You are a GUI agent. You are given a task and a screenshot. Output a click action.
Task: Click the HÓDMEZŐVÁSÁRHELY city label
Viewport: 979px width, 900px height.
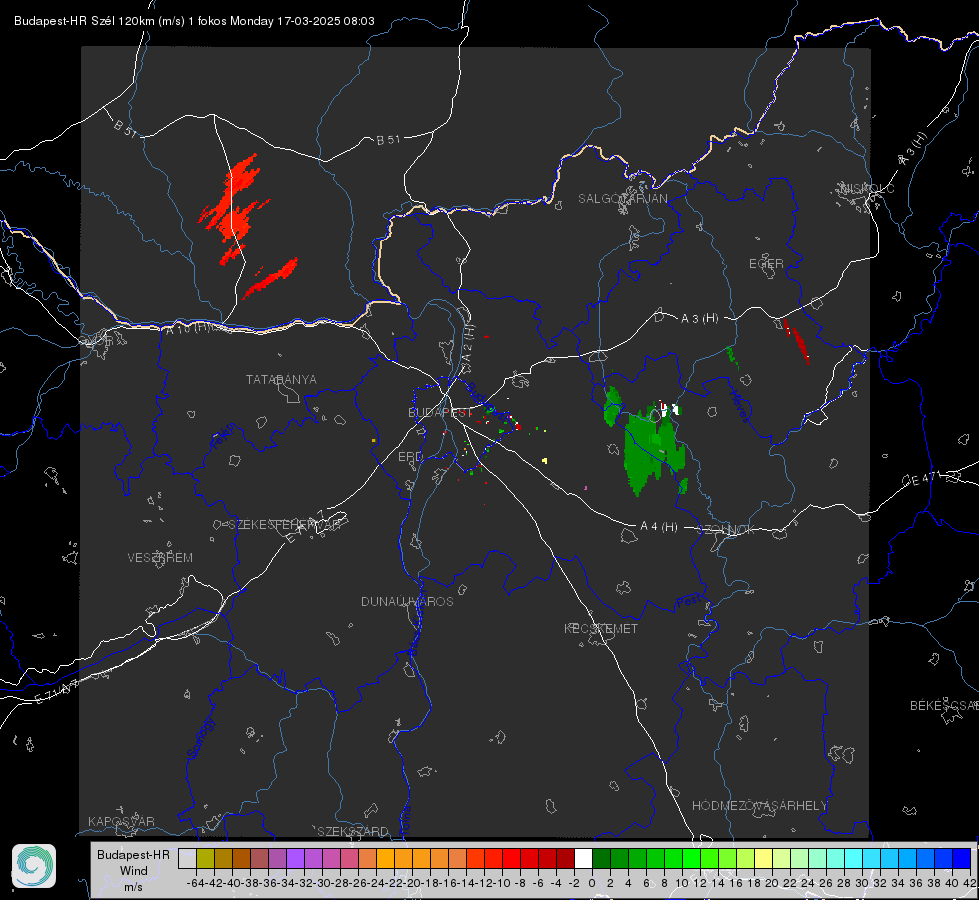[759, 805]
